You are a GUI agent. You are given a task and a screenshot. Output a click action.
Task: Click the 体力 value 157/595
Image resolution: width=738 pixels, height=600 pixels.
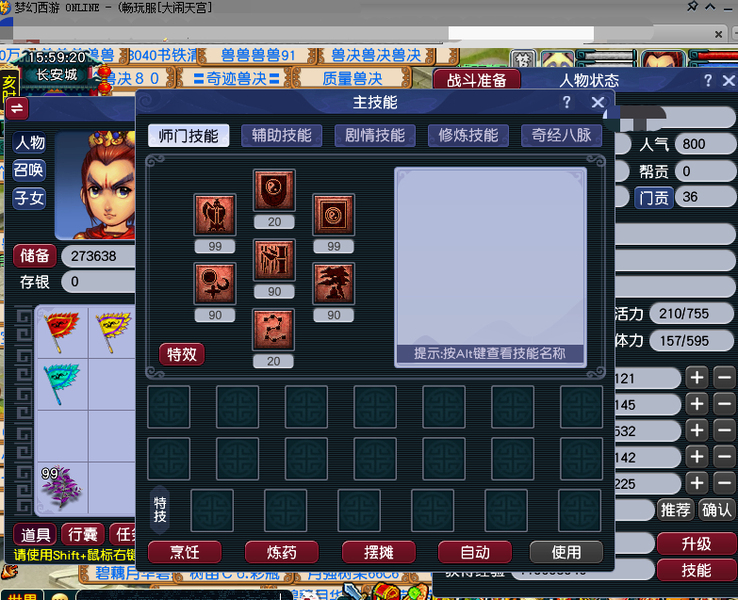pyautogui.click(x=692, y=341)
